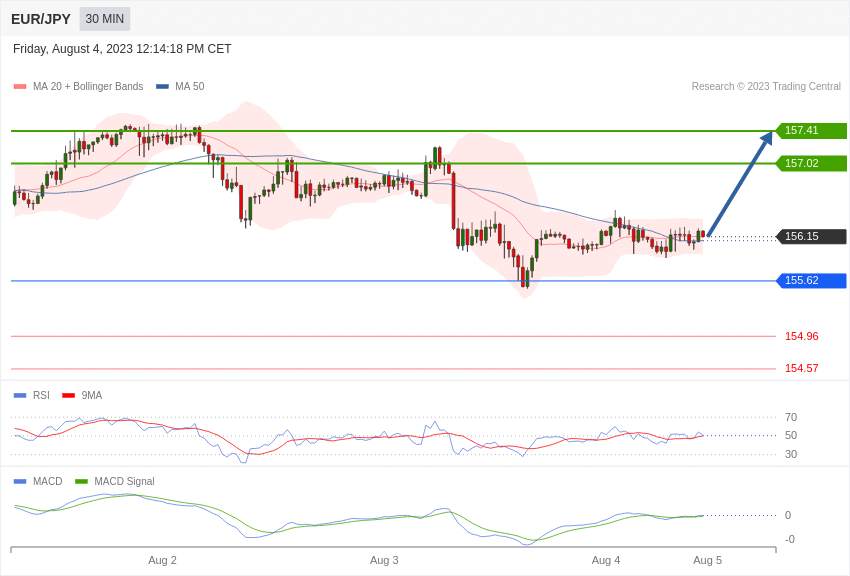Click the 'MACD' legend label
850x576 pixels.
point(47,482)
